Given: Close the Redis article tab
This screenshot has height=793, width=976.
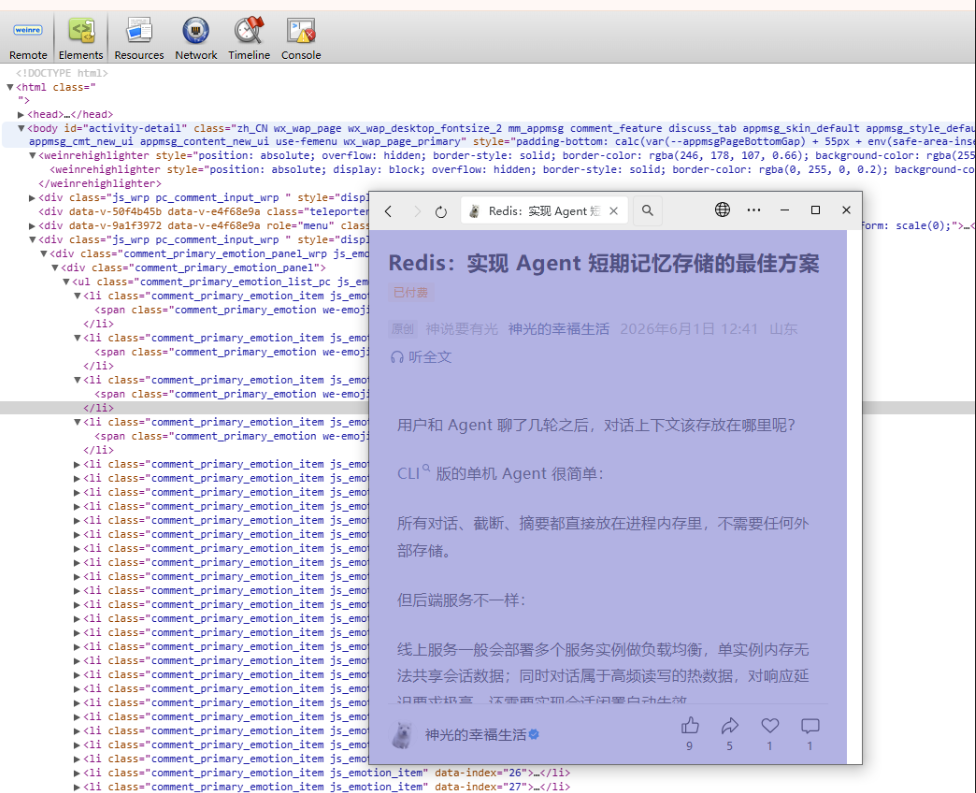Looking at the screenshot, I should [614, 211].
